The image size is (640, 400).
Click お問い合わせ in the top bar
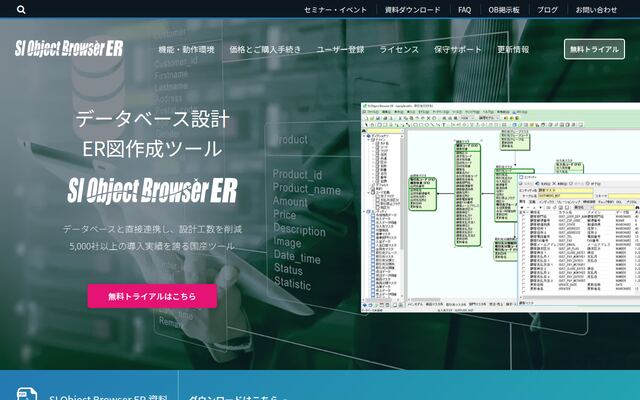coord(596,10)
